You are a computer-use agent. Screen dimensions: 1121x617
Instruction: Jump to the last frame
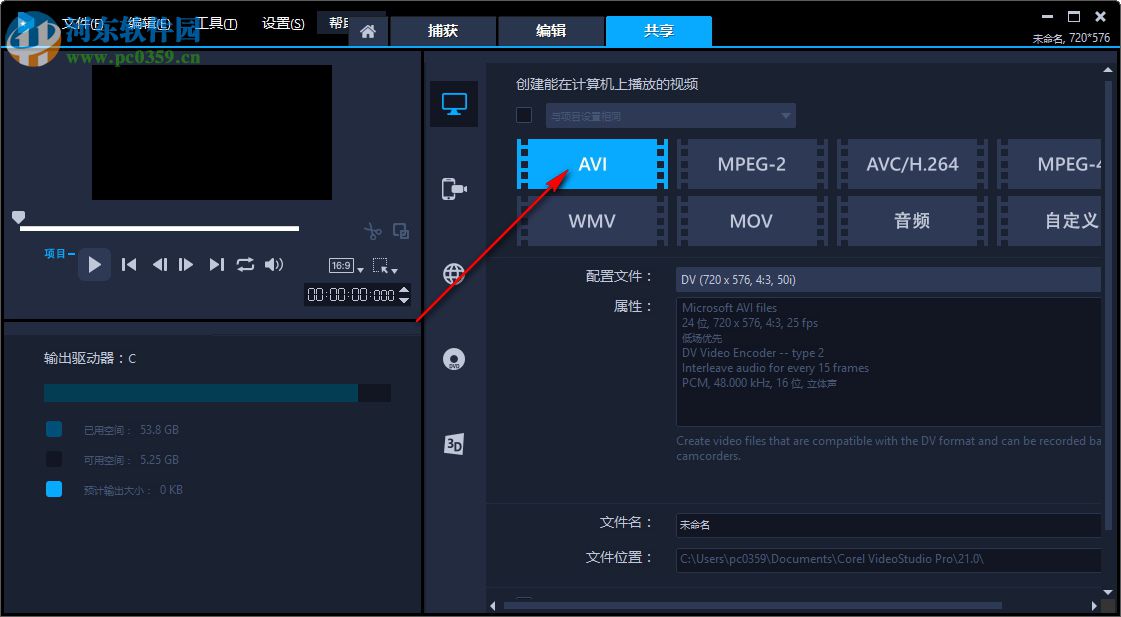click(216, 264)
